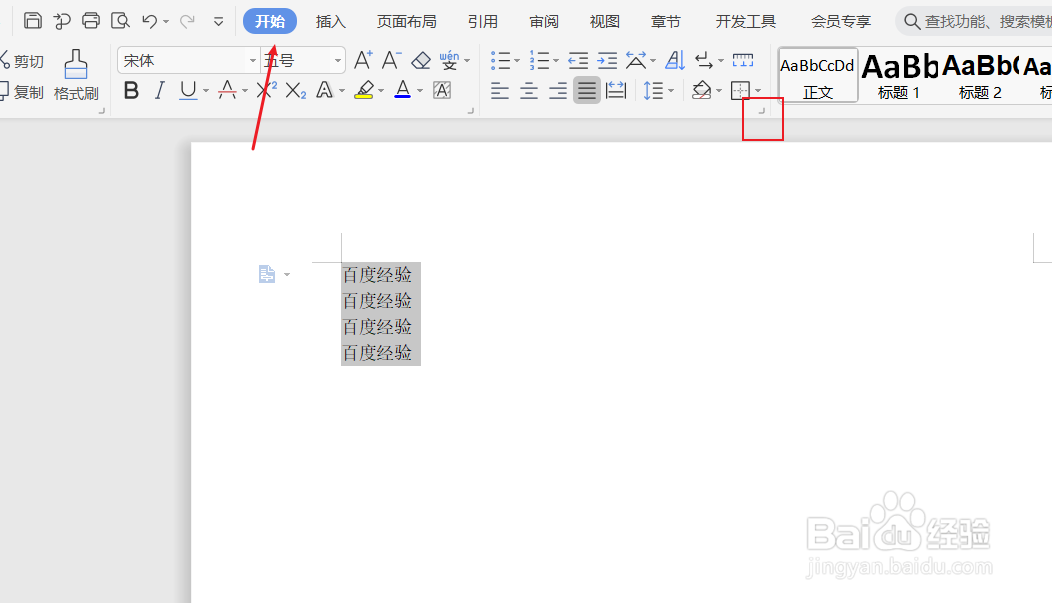Click the sort A-Z icon
Image resolution: width=1052 pixels, height=603 pixels.
(675, 61)
